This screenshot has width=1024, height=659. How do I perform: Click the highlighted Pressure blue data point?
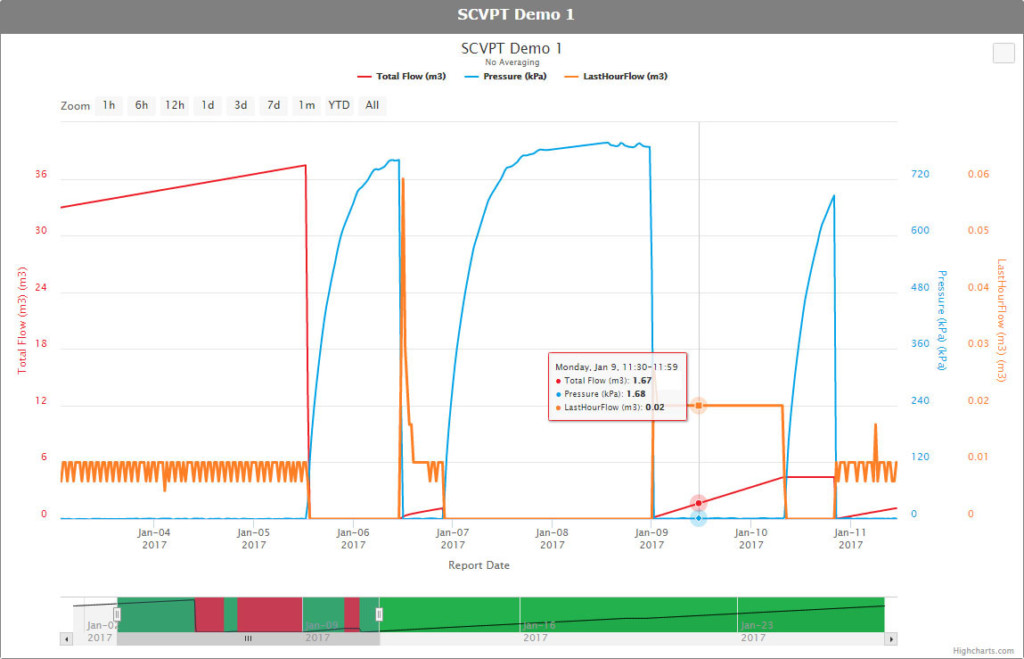tap(699, 518)
